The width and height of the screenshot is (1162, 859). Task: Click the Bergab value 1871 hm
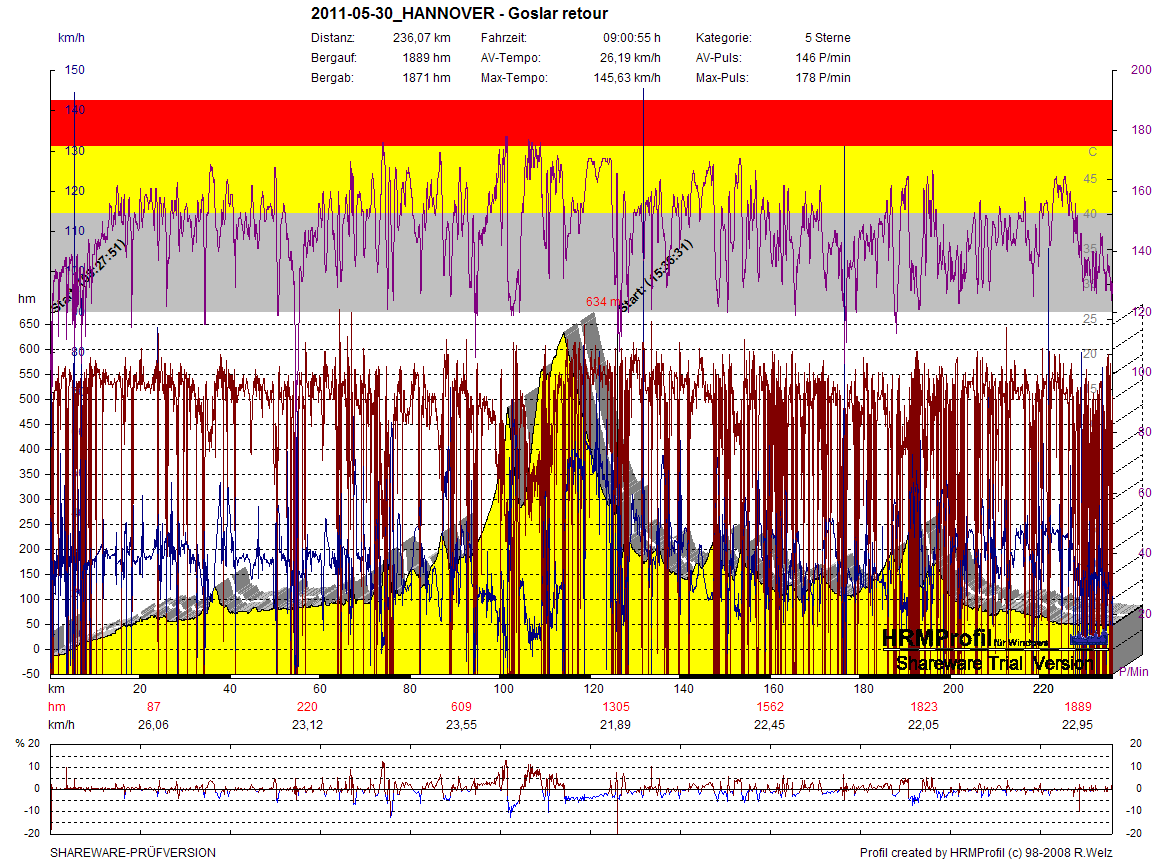(x=426, y=78)
